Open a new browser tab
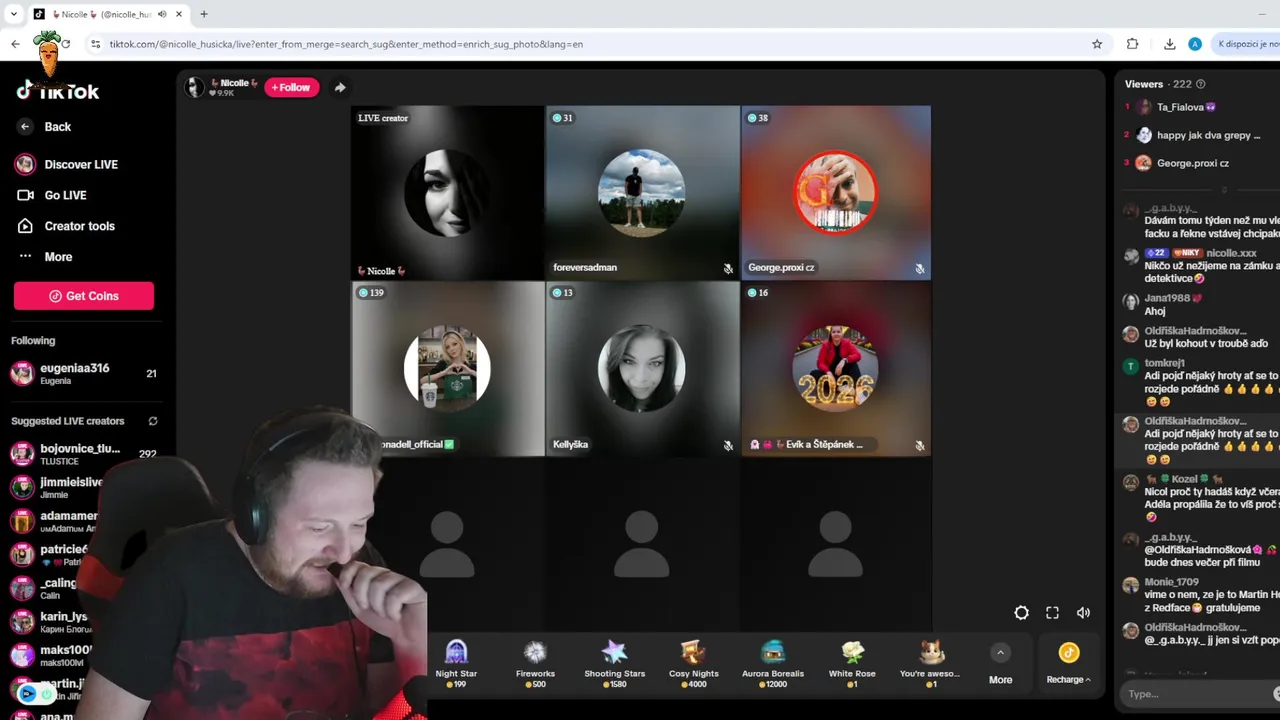The height and width of the screenshot is (720, 1280). [x=204, y=14]
